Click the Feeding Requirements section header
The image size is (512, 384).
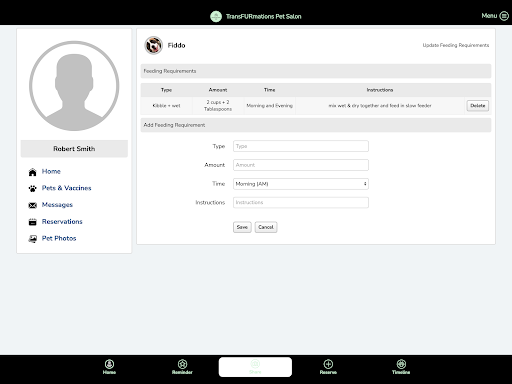click(x=316, y=71)
